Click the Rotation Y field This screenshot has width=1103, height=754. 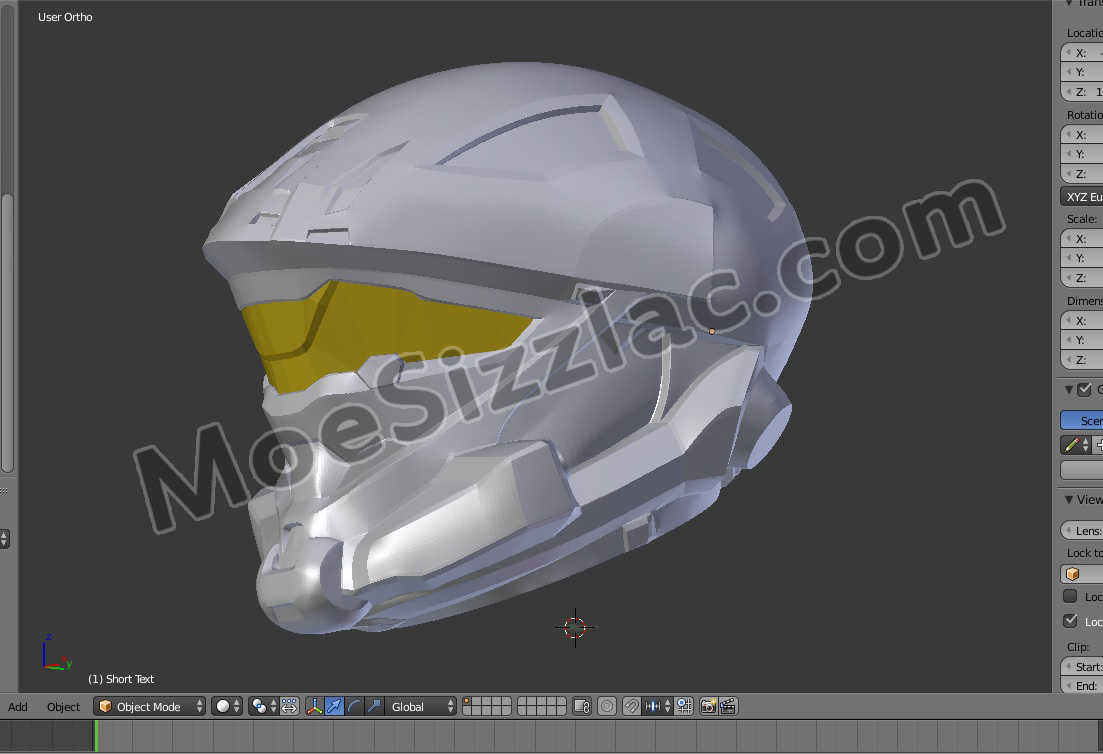point(1082,154)
